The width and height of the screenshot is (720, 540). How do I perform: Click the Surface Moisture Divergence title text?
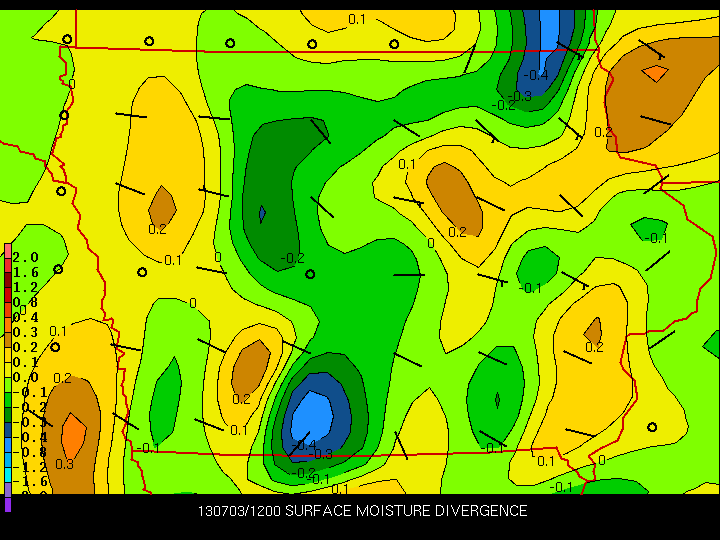coord(406,511)
